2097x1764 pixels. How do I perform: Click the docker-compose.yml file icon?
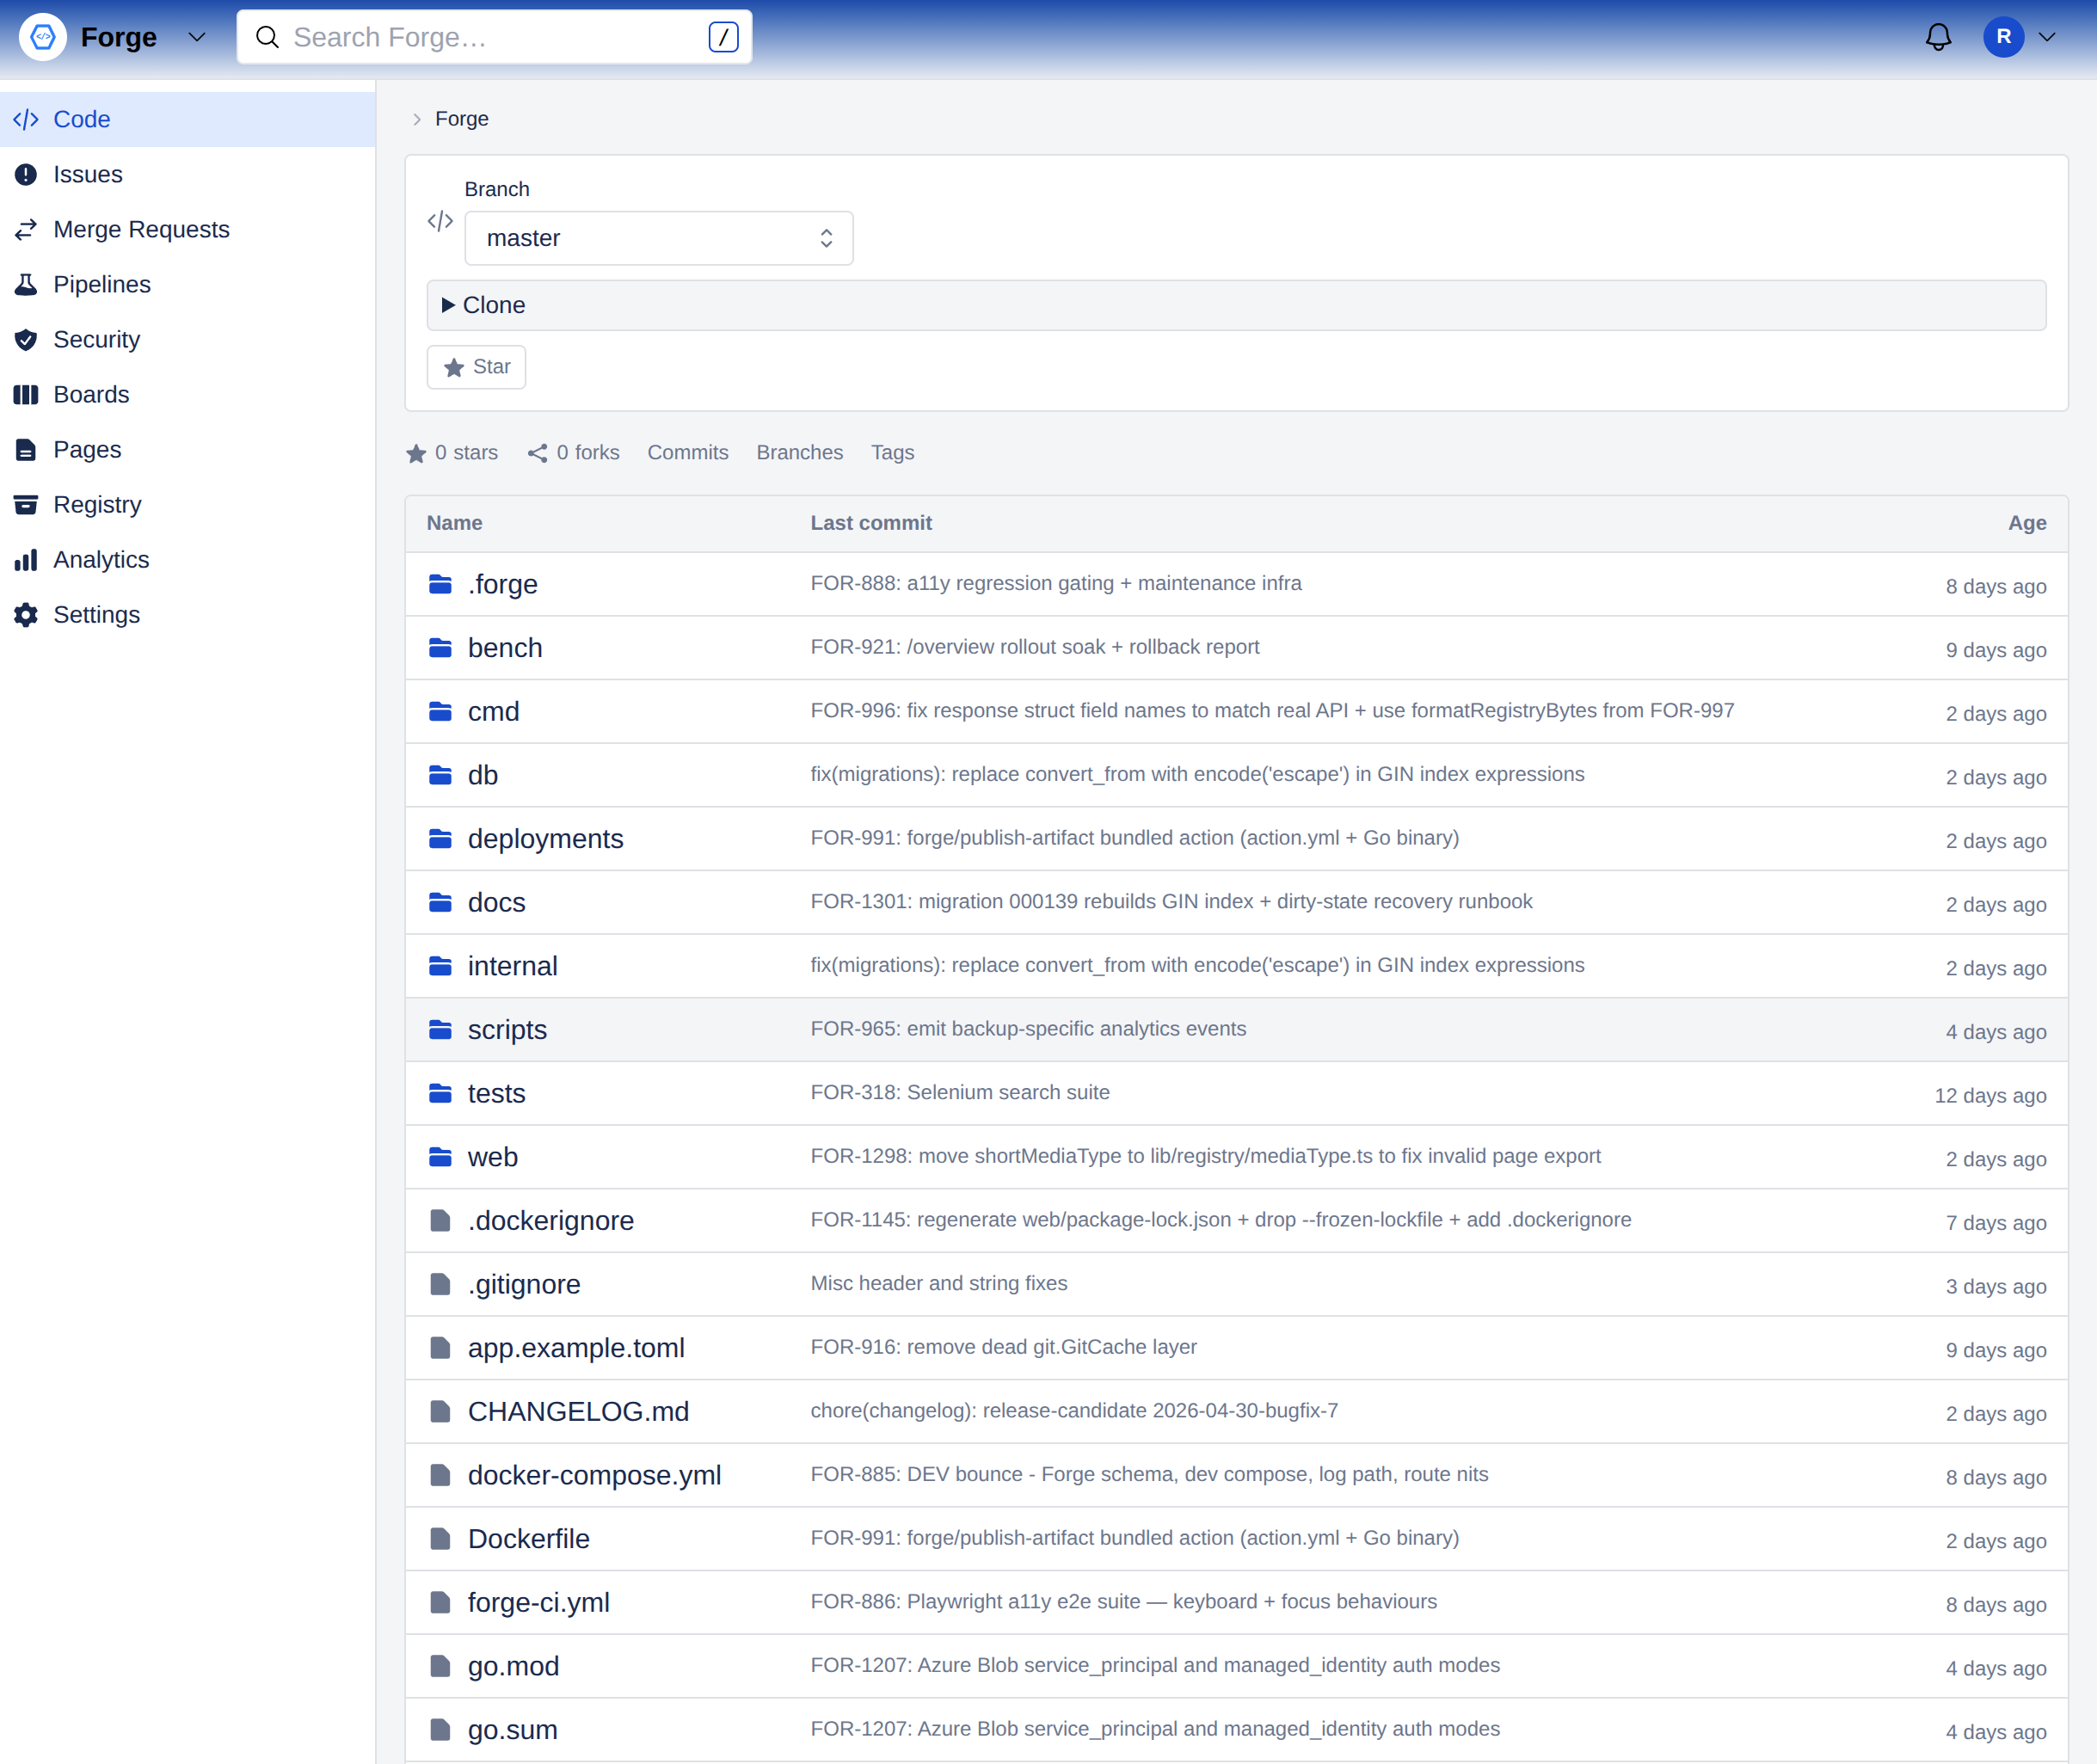(x=440, y=1475)
